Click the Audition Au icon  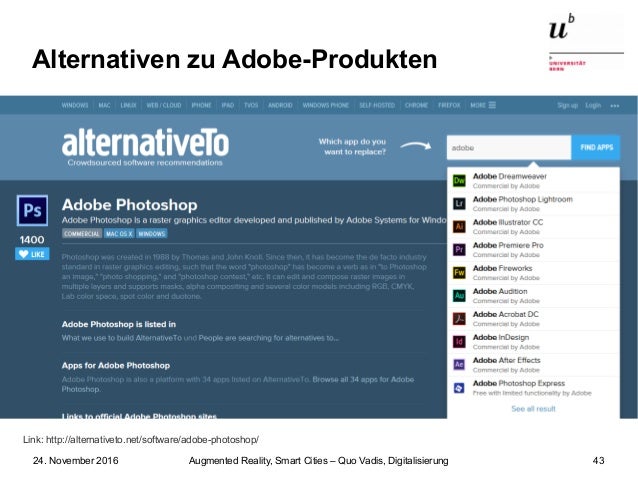coord(459,295)
